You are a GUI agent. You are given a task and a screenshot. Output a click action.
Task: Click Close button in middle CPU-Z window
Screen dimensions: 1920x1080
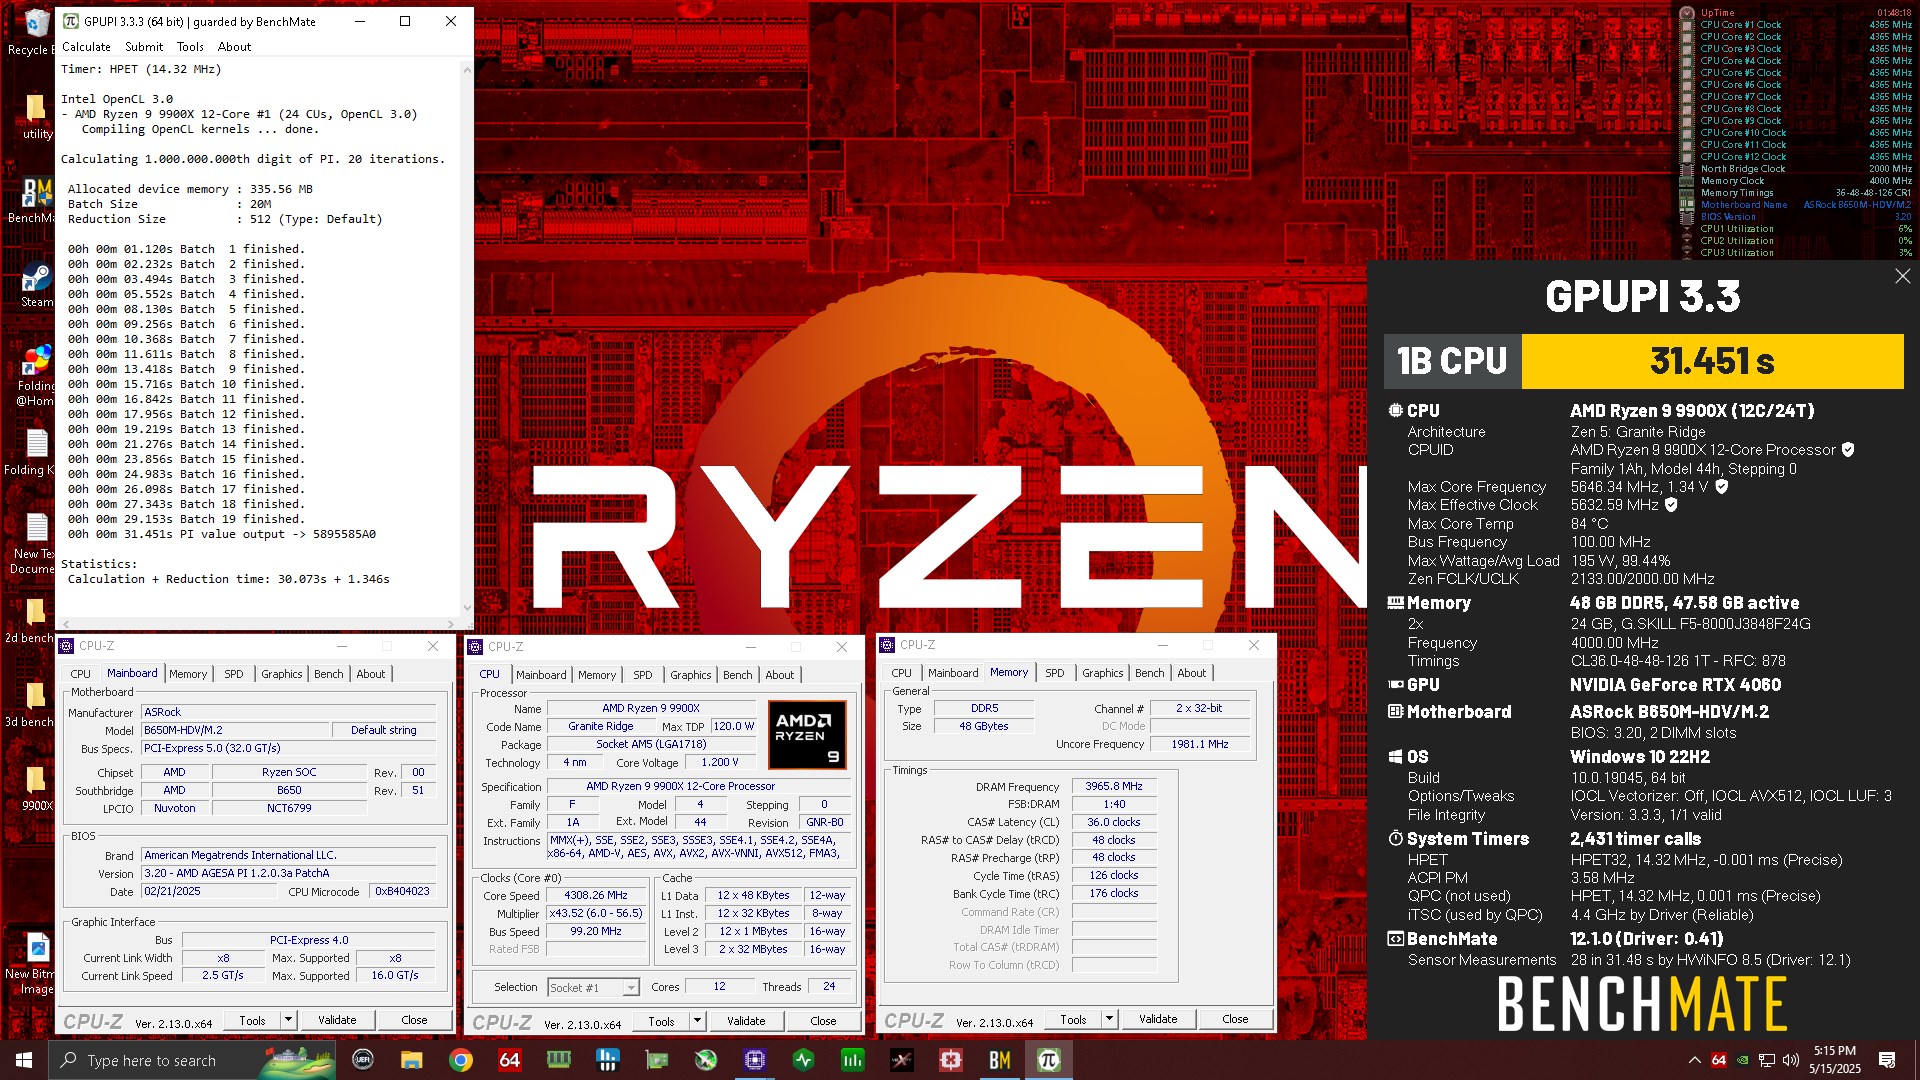click(823, 1021)
